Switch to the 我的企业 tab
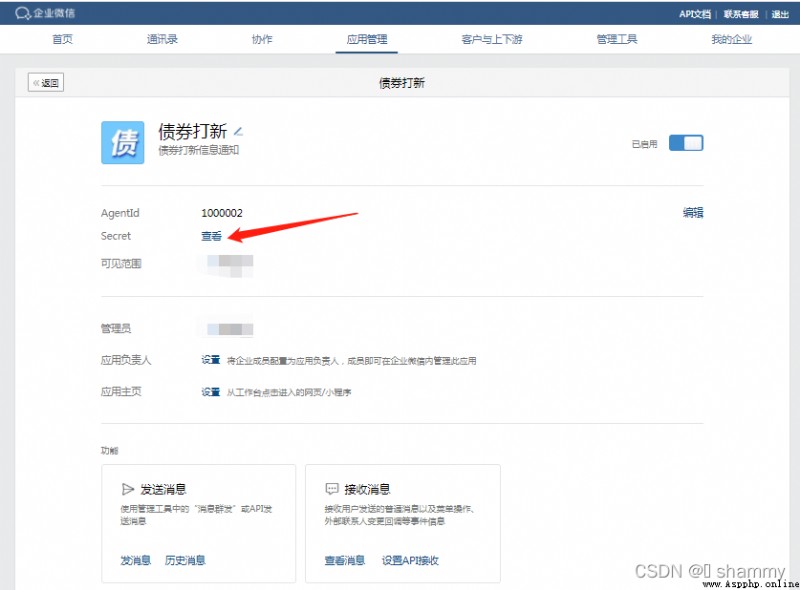800x590 pixels. (x=732, y=39)
